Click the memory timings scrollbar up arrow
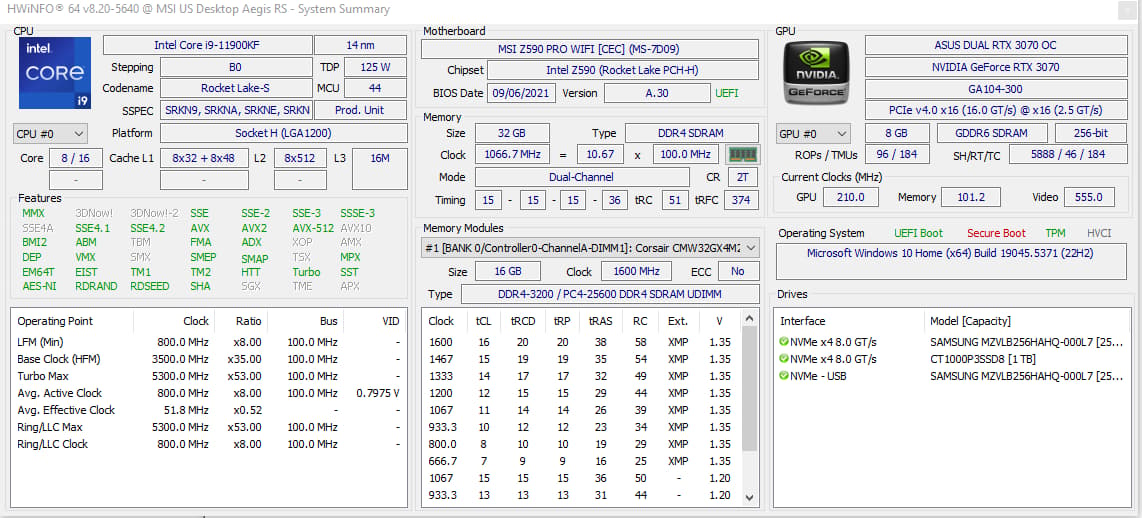 coord(750,318)
